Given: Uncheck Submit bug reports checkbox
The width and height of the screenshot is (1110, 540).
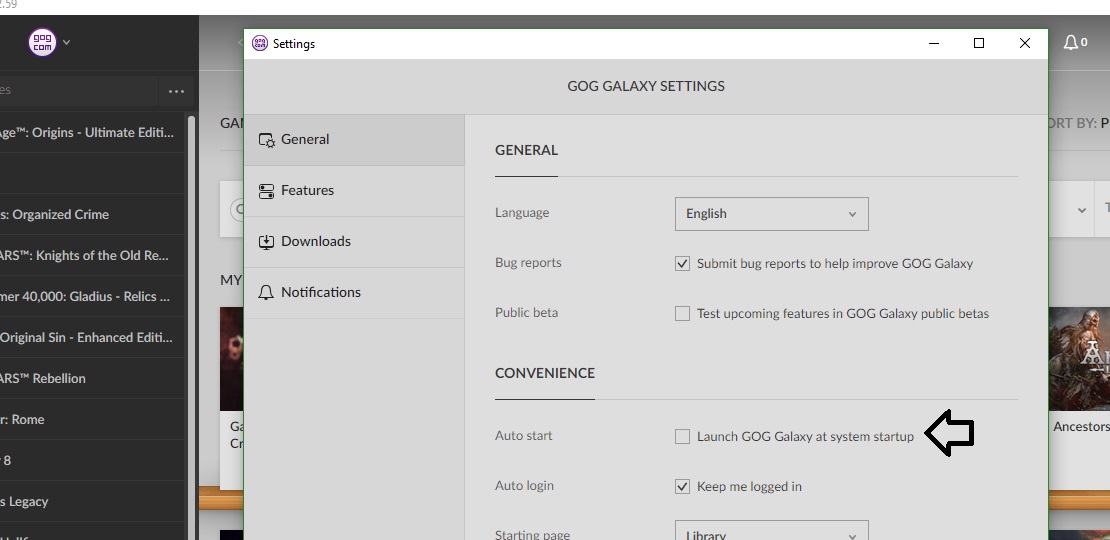Looking at the screenshot, I should pyautogui.click(x=682, y=263).
